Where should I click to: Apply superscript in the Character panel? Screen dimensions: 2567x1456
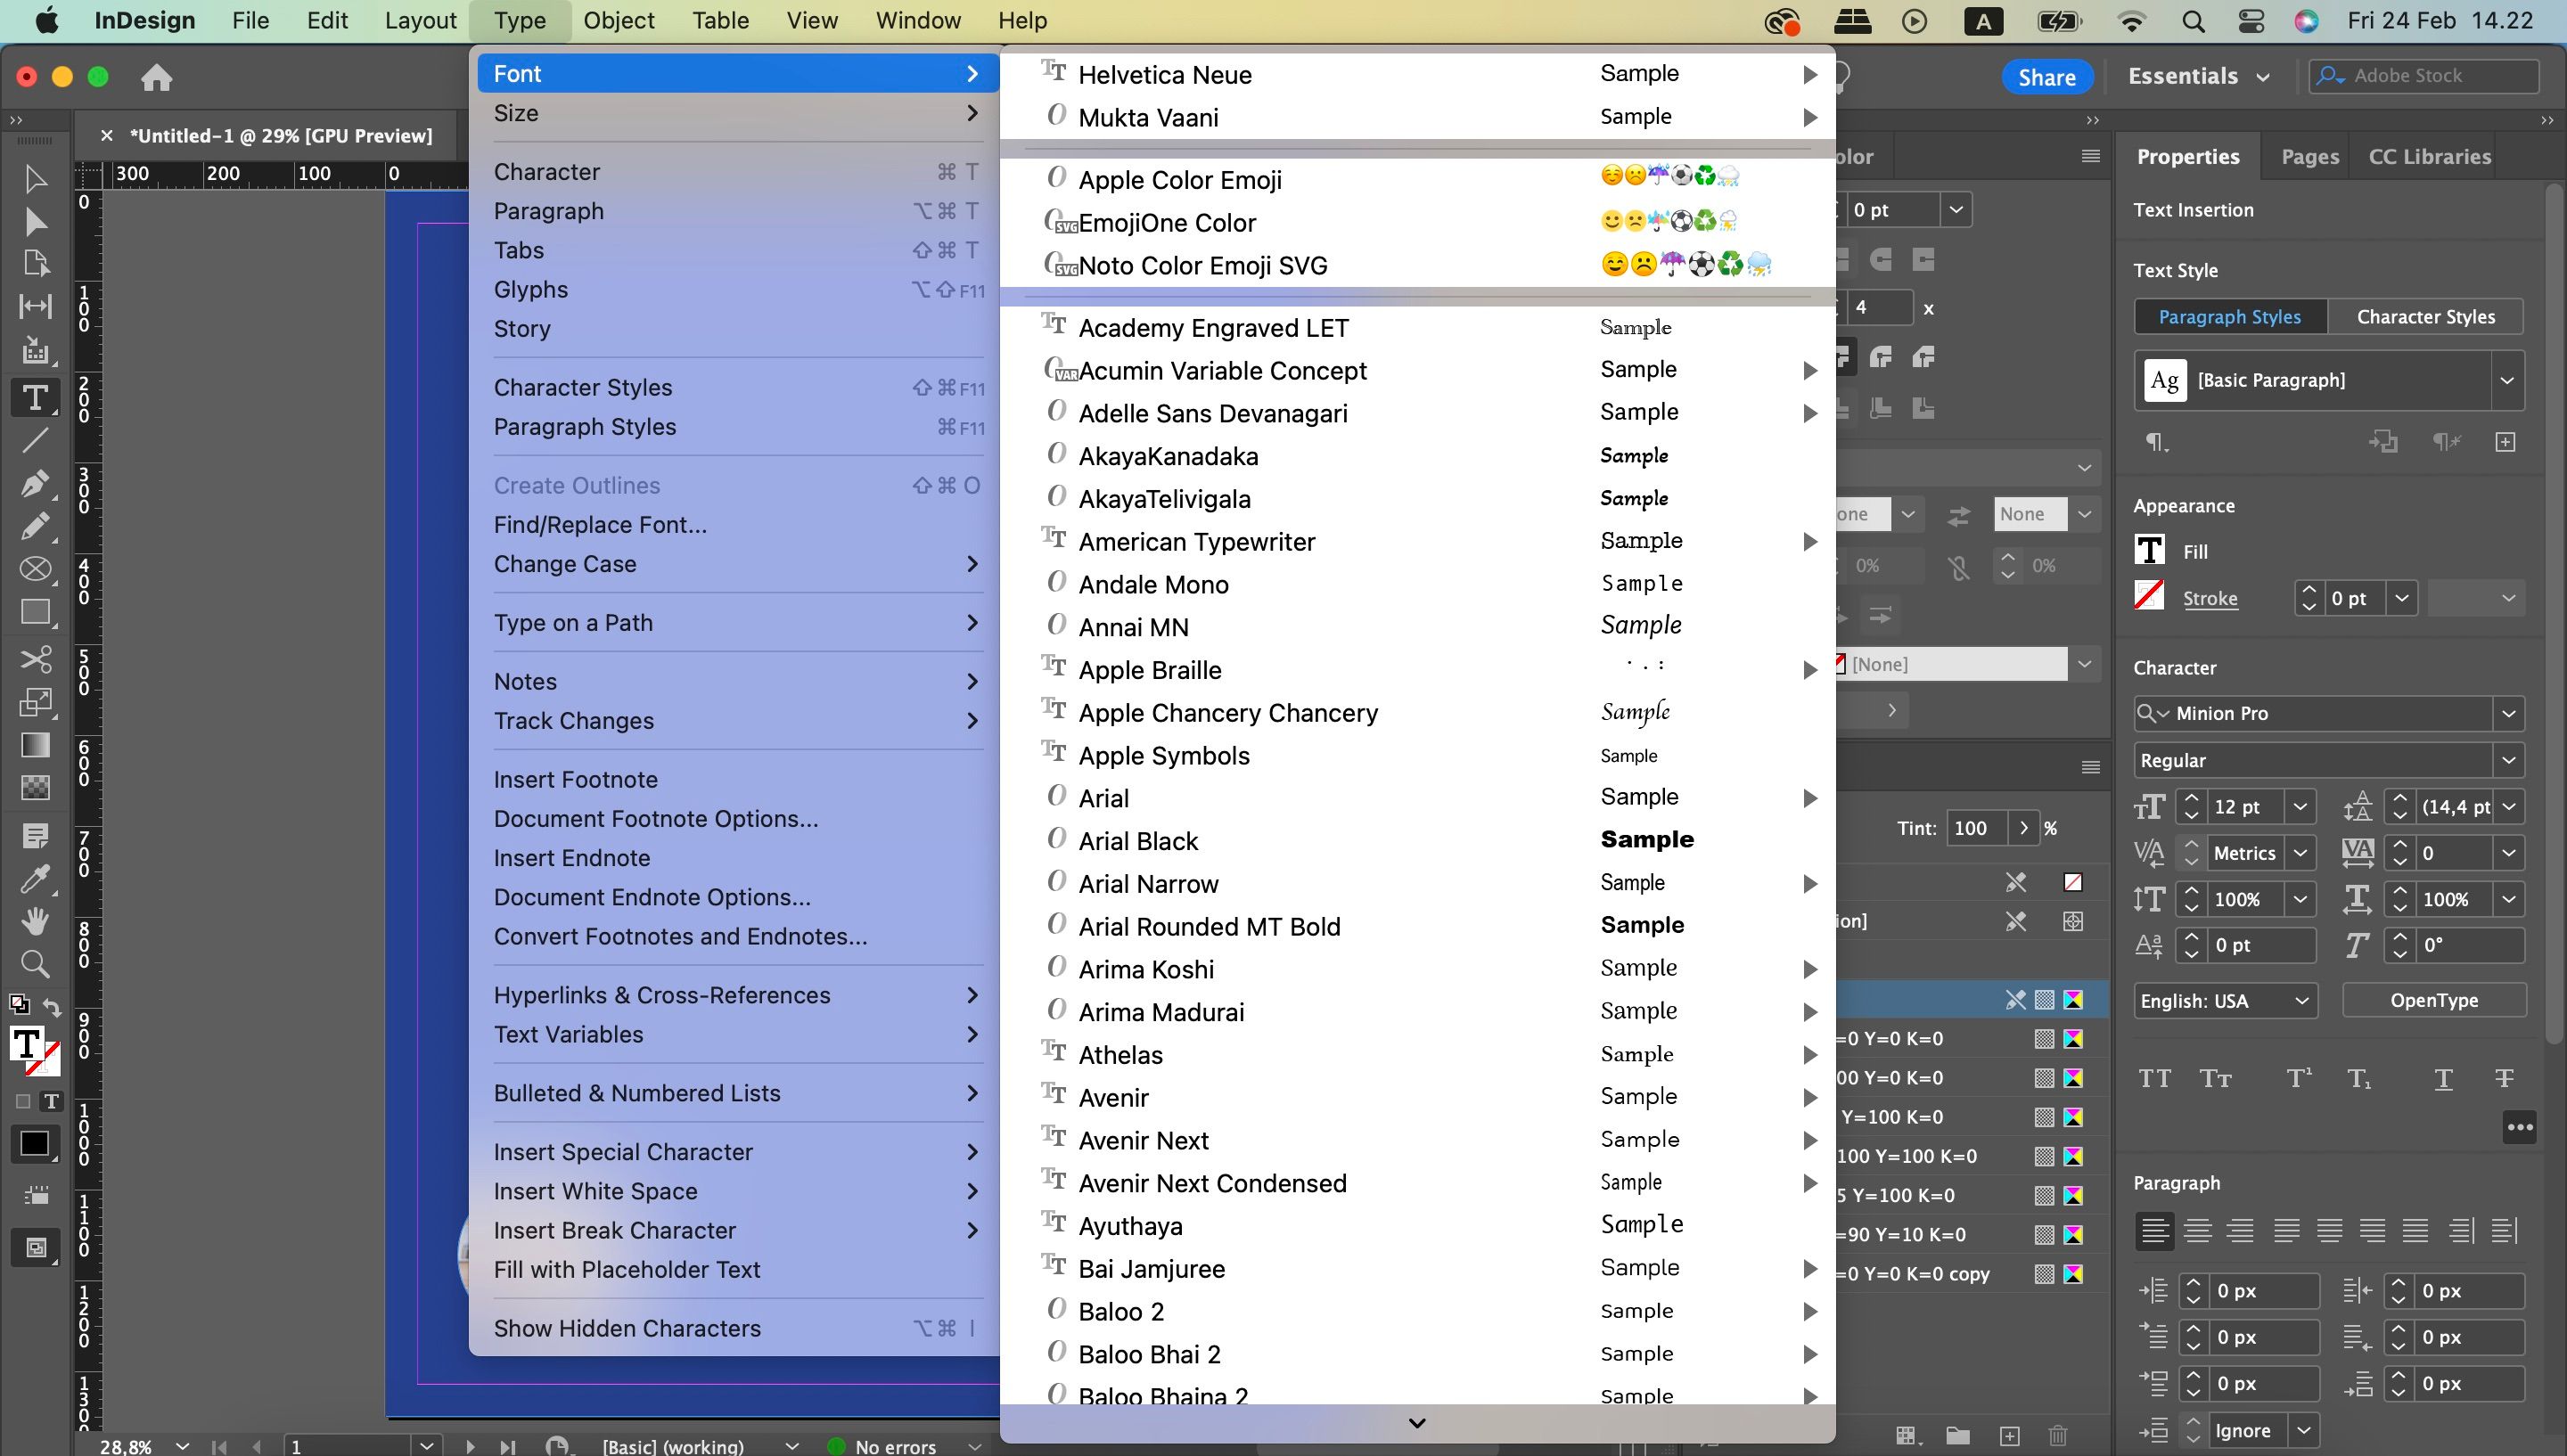click(x=2297, y=1077)
